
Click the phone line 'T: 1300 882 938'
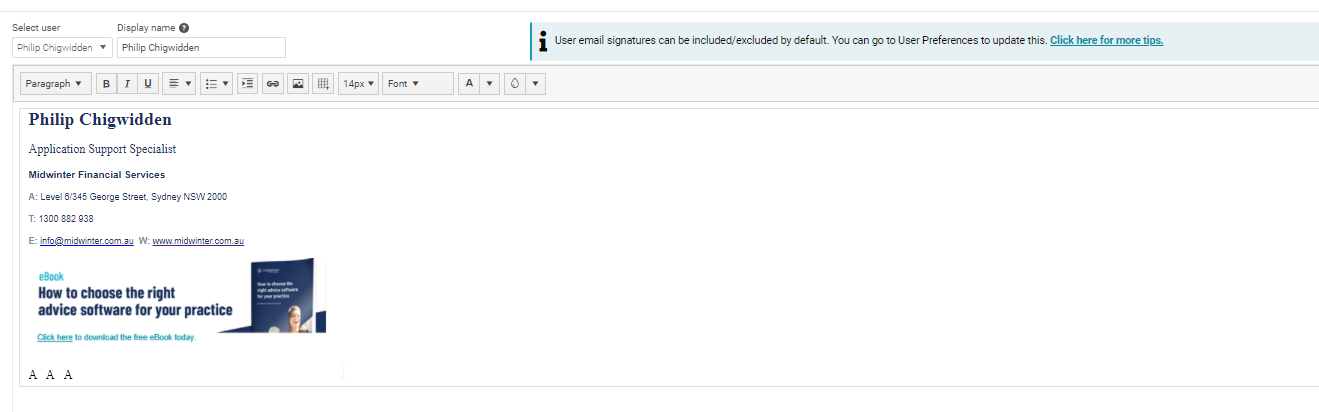(x=61, y=219)
